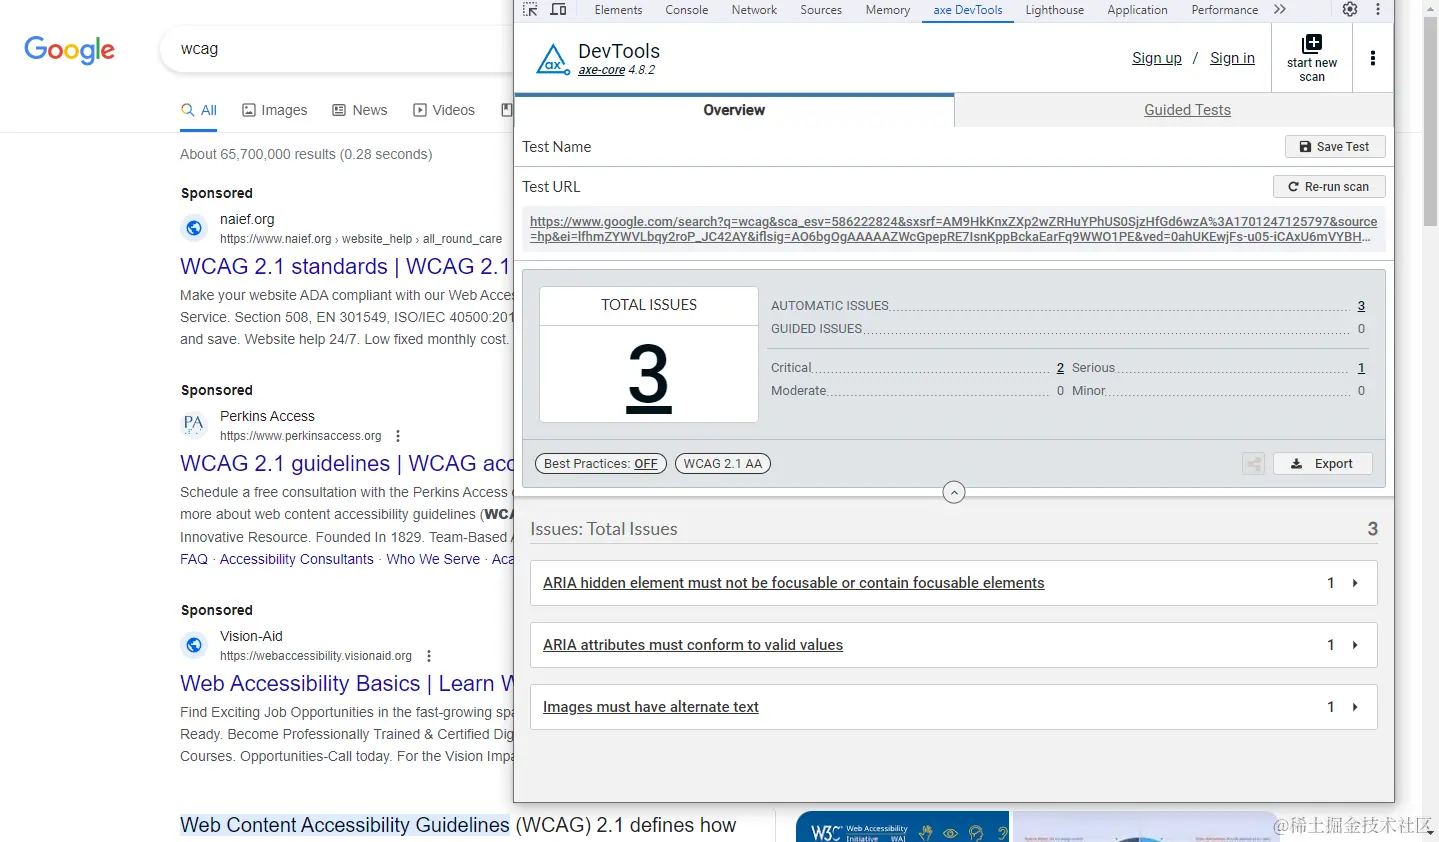Open Vision-Aid ad options menu
Image resolution: width=1439 pixels, height=842 pixels.
click(429, 656)
